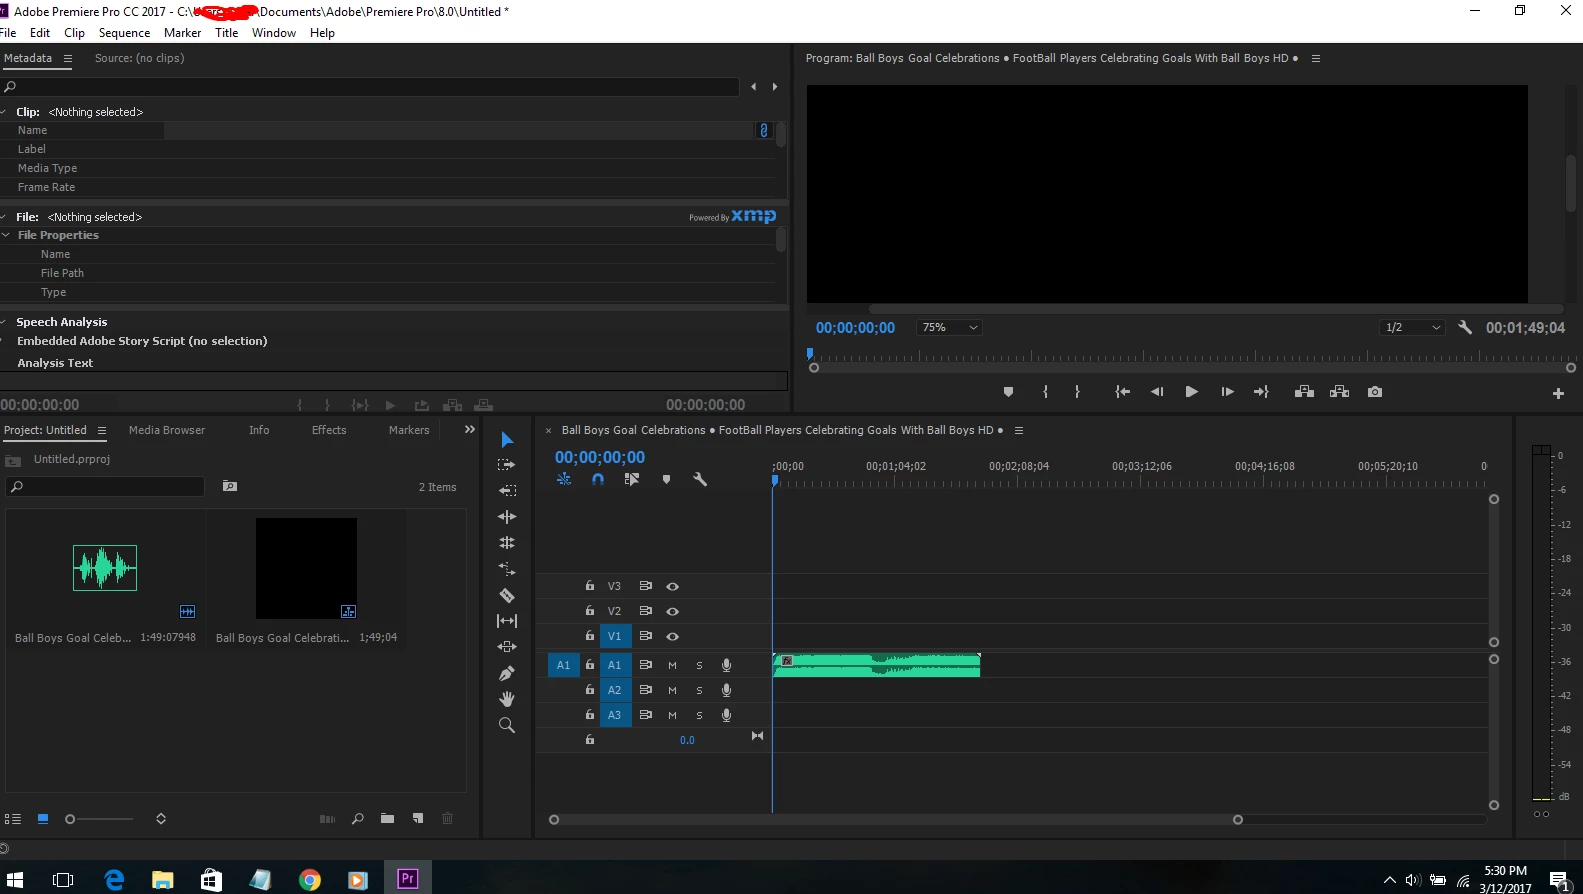Switch to Effects tab

(329, 430)
